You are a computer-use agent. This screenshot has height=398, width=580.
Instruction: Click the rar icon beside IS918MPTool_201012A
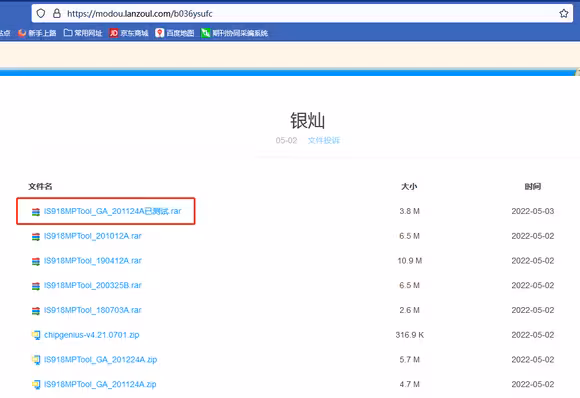coord(36,237)
